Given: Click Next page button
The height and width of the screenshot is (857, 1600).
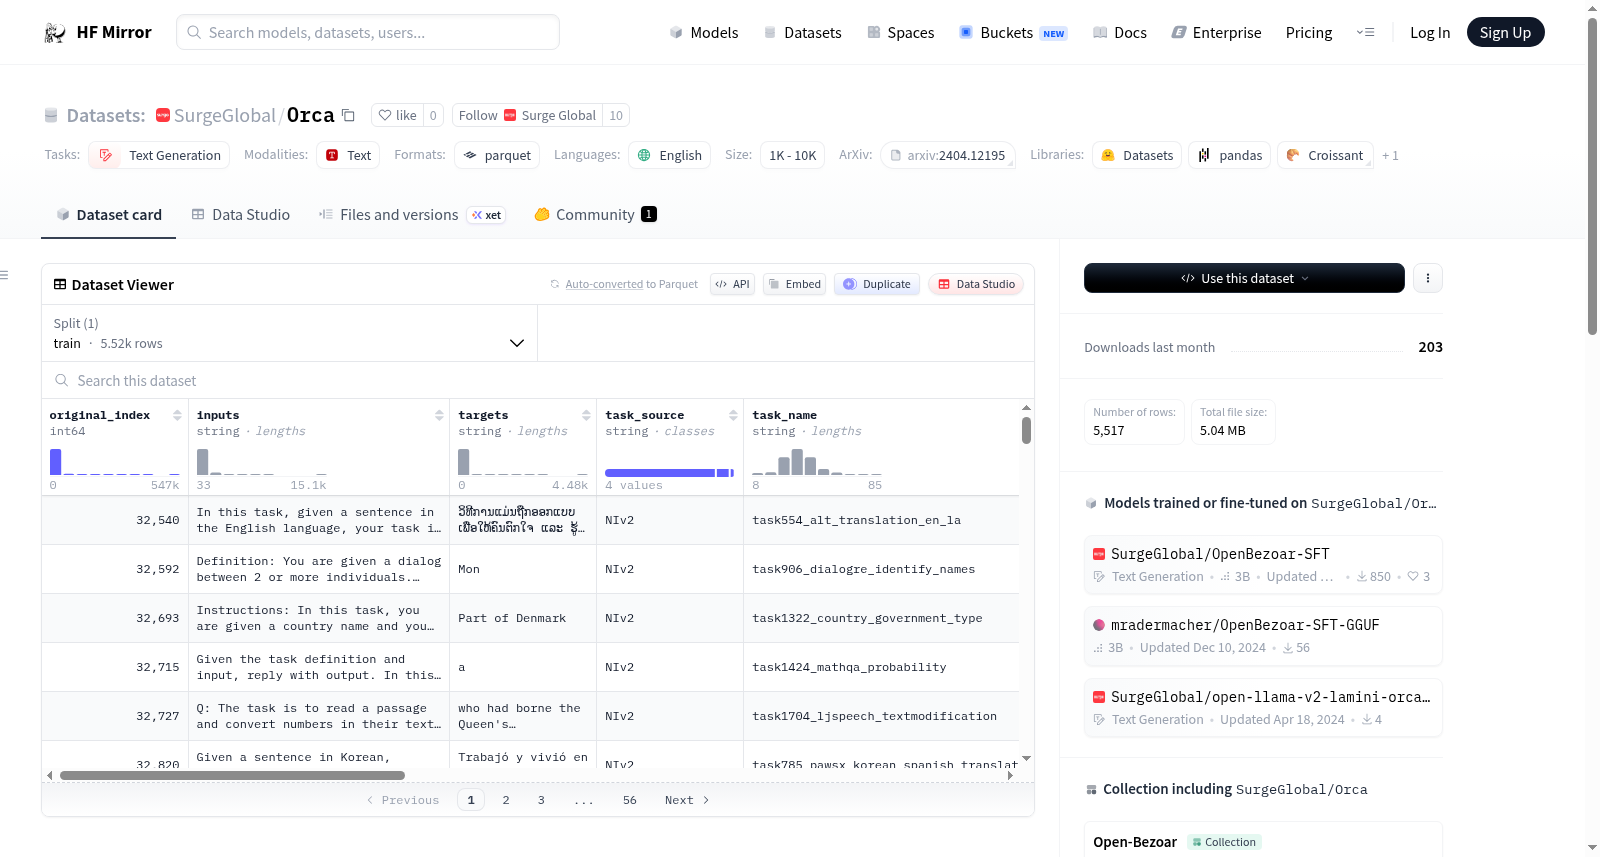Looking at the screenshot, I should [687, 800].
